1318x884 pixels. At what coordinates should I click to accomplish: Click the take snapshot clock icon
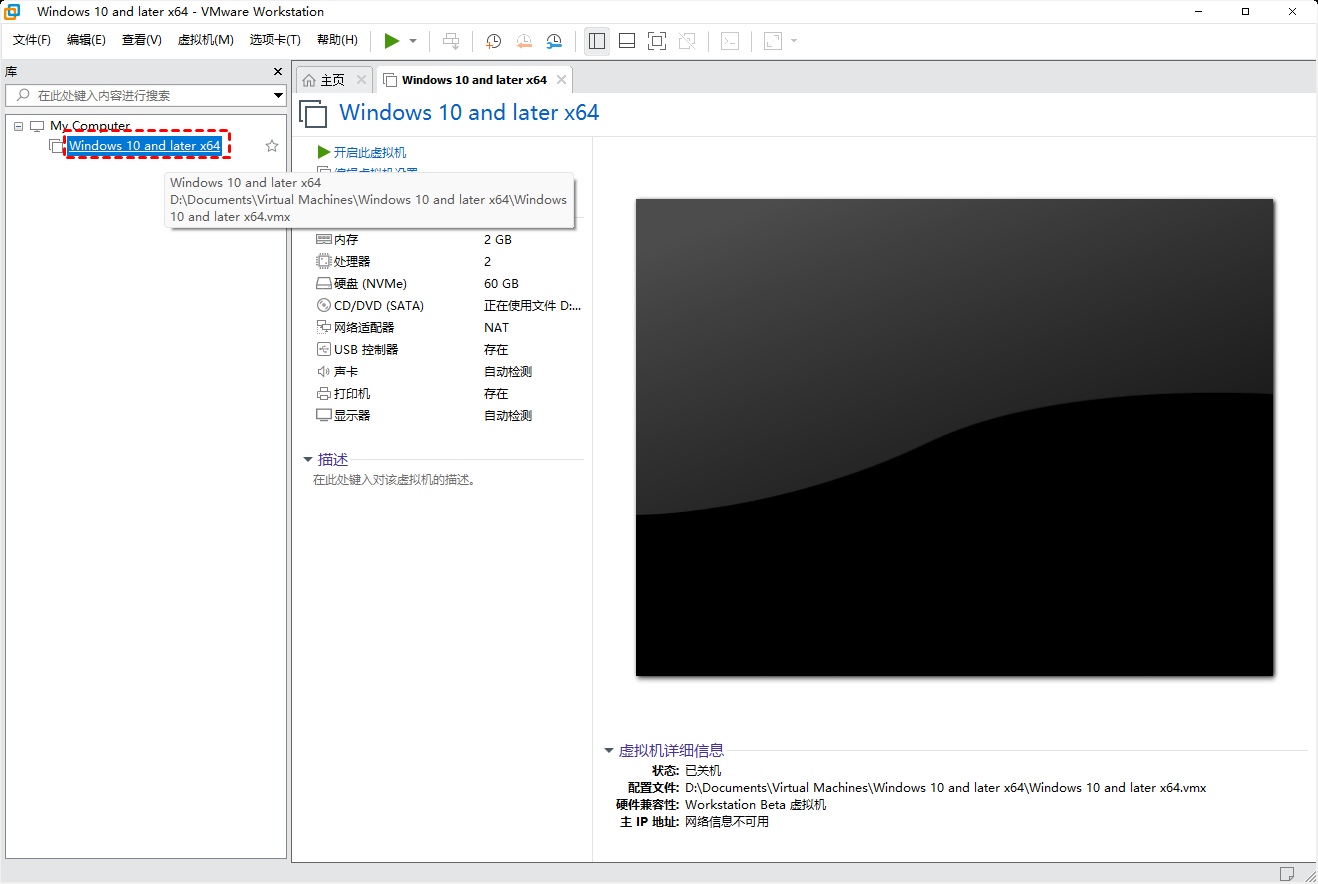[x=493, y=41]
